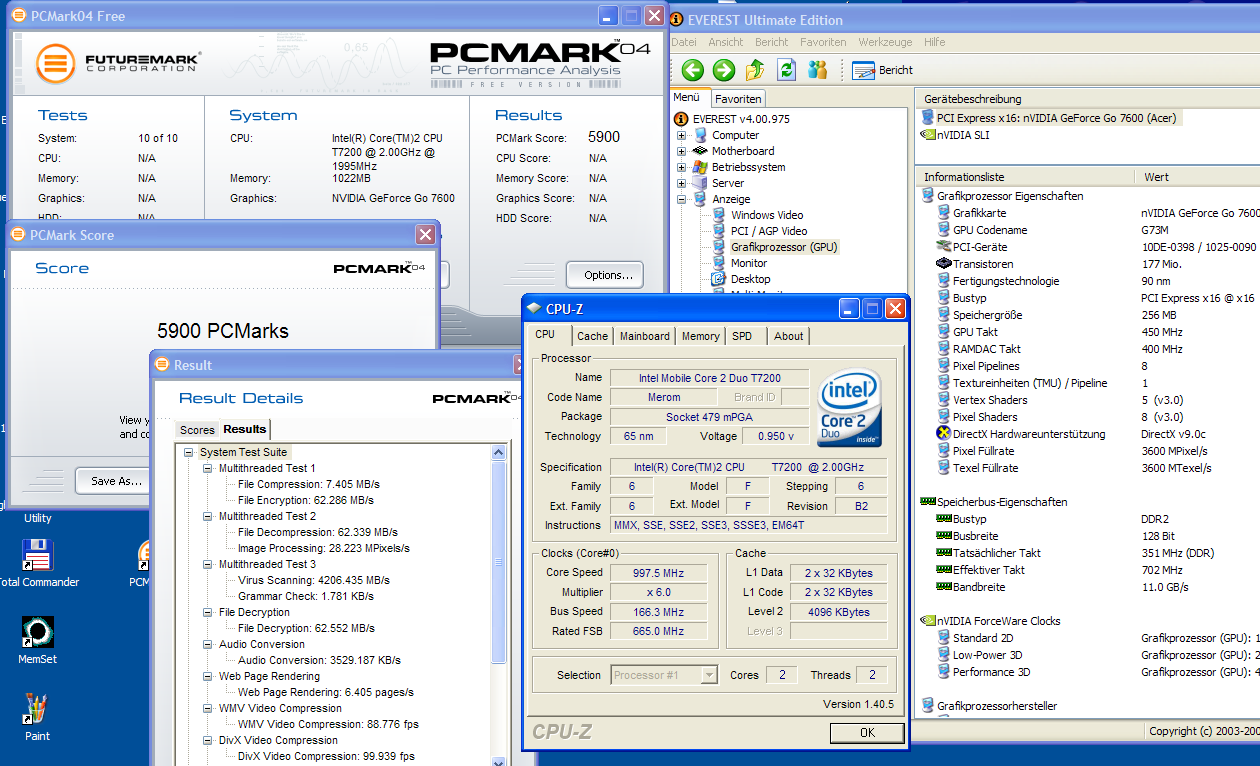This screenshot has height=766, width=1260.
Task: Switch to Memory tab in CPU-Z
Action: point(700,336)
